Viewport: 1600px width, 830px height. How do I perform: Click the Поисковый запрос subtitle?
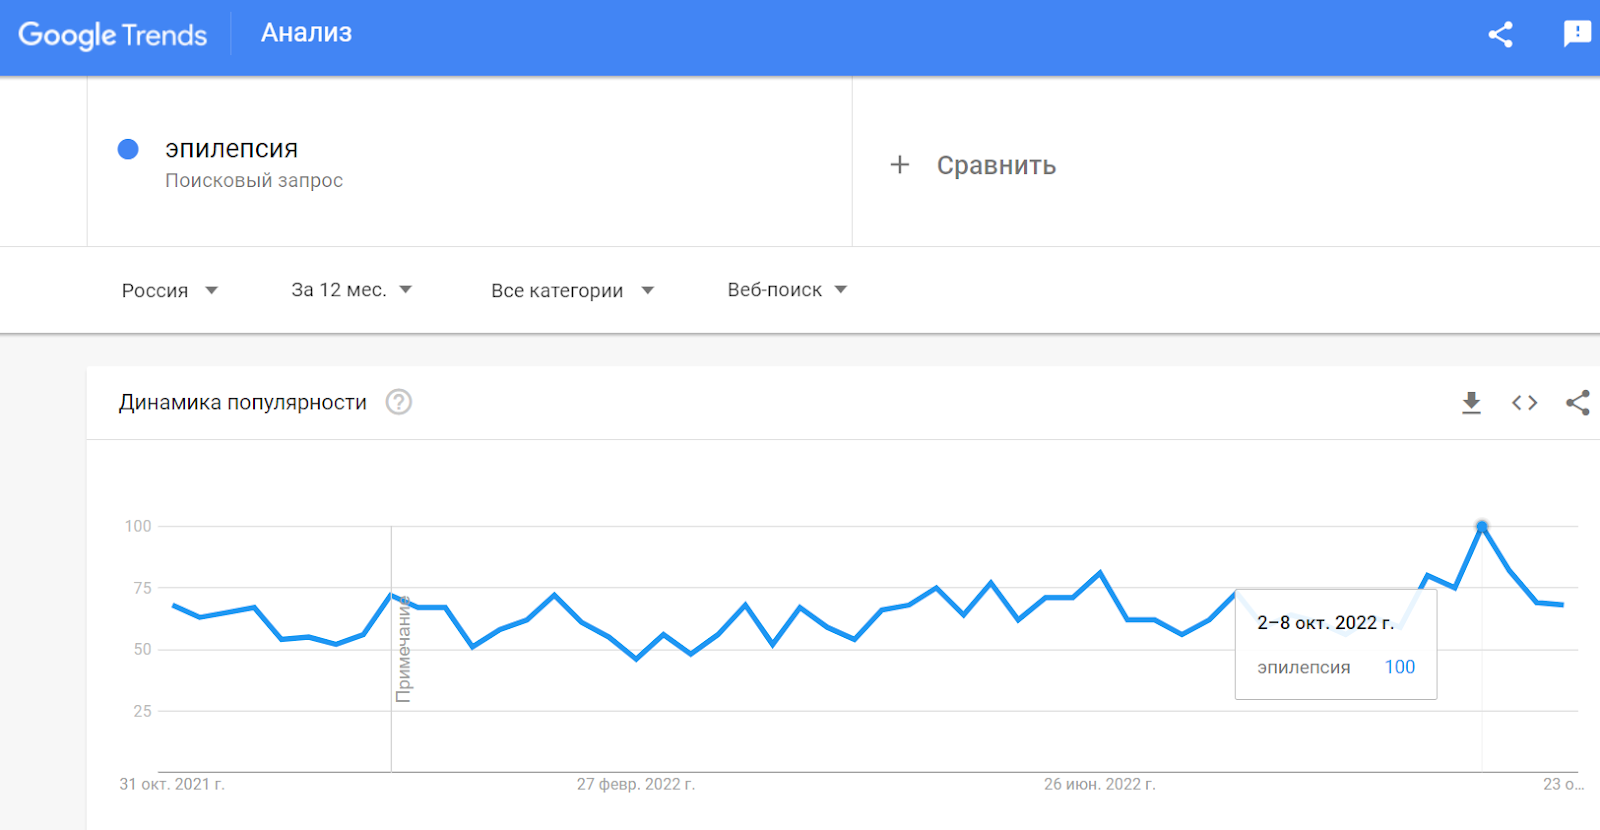point(254,181)
